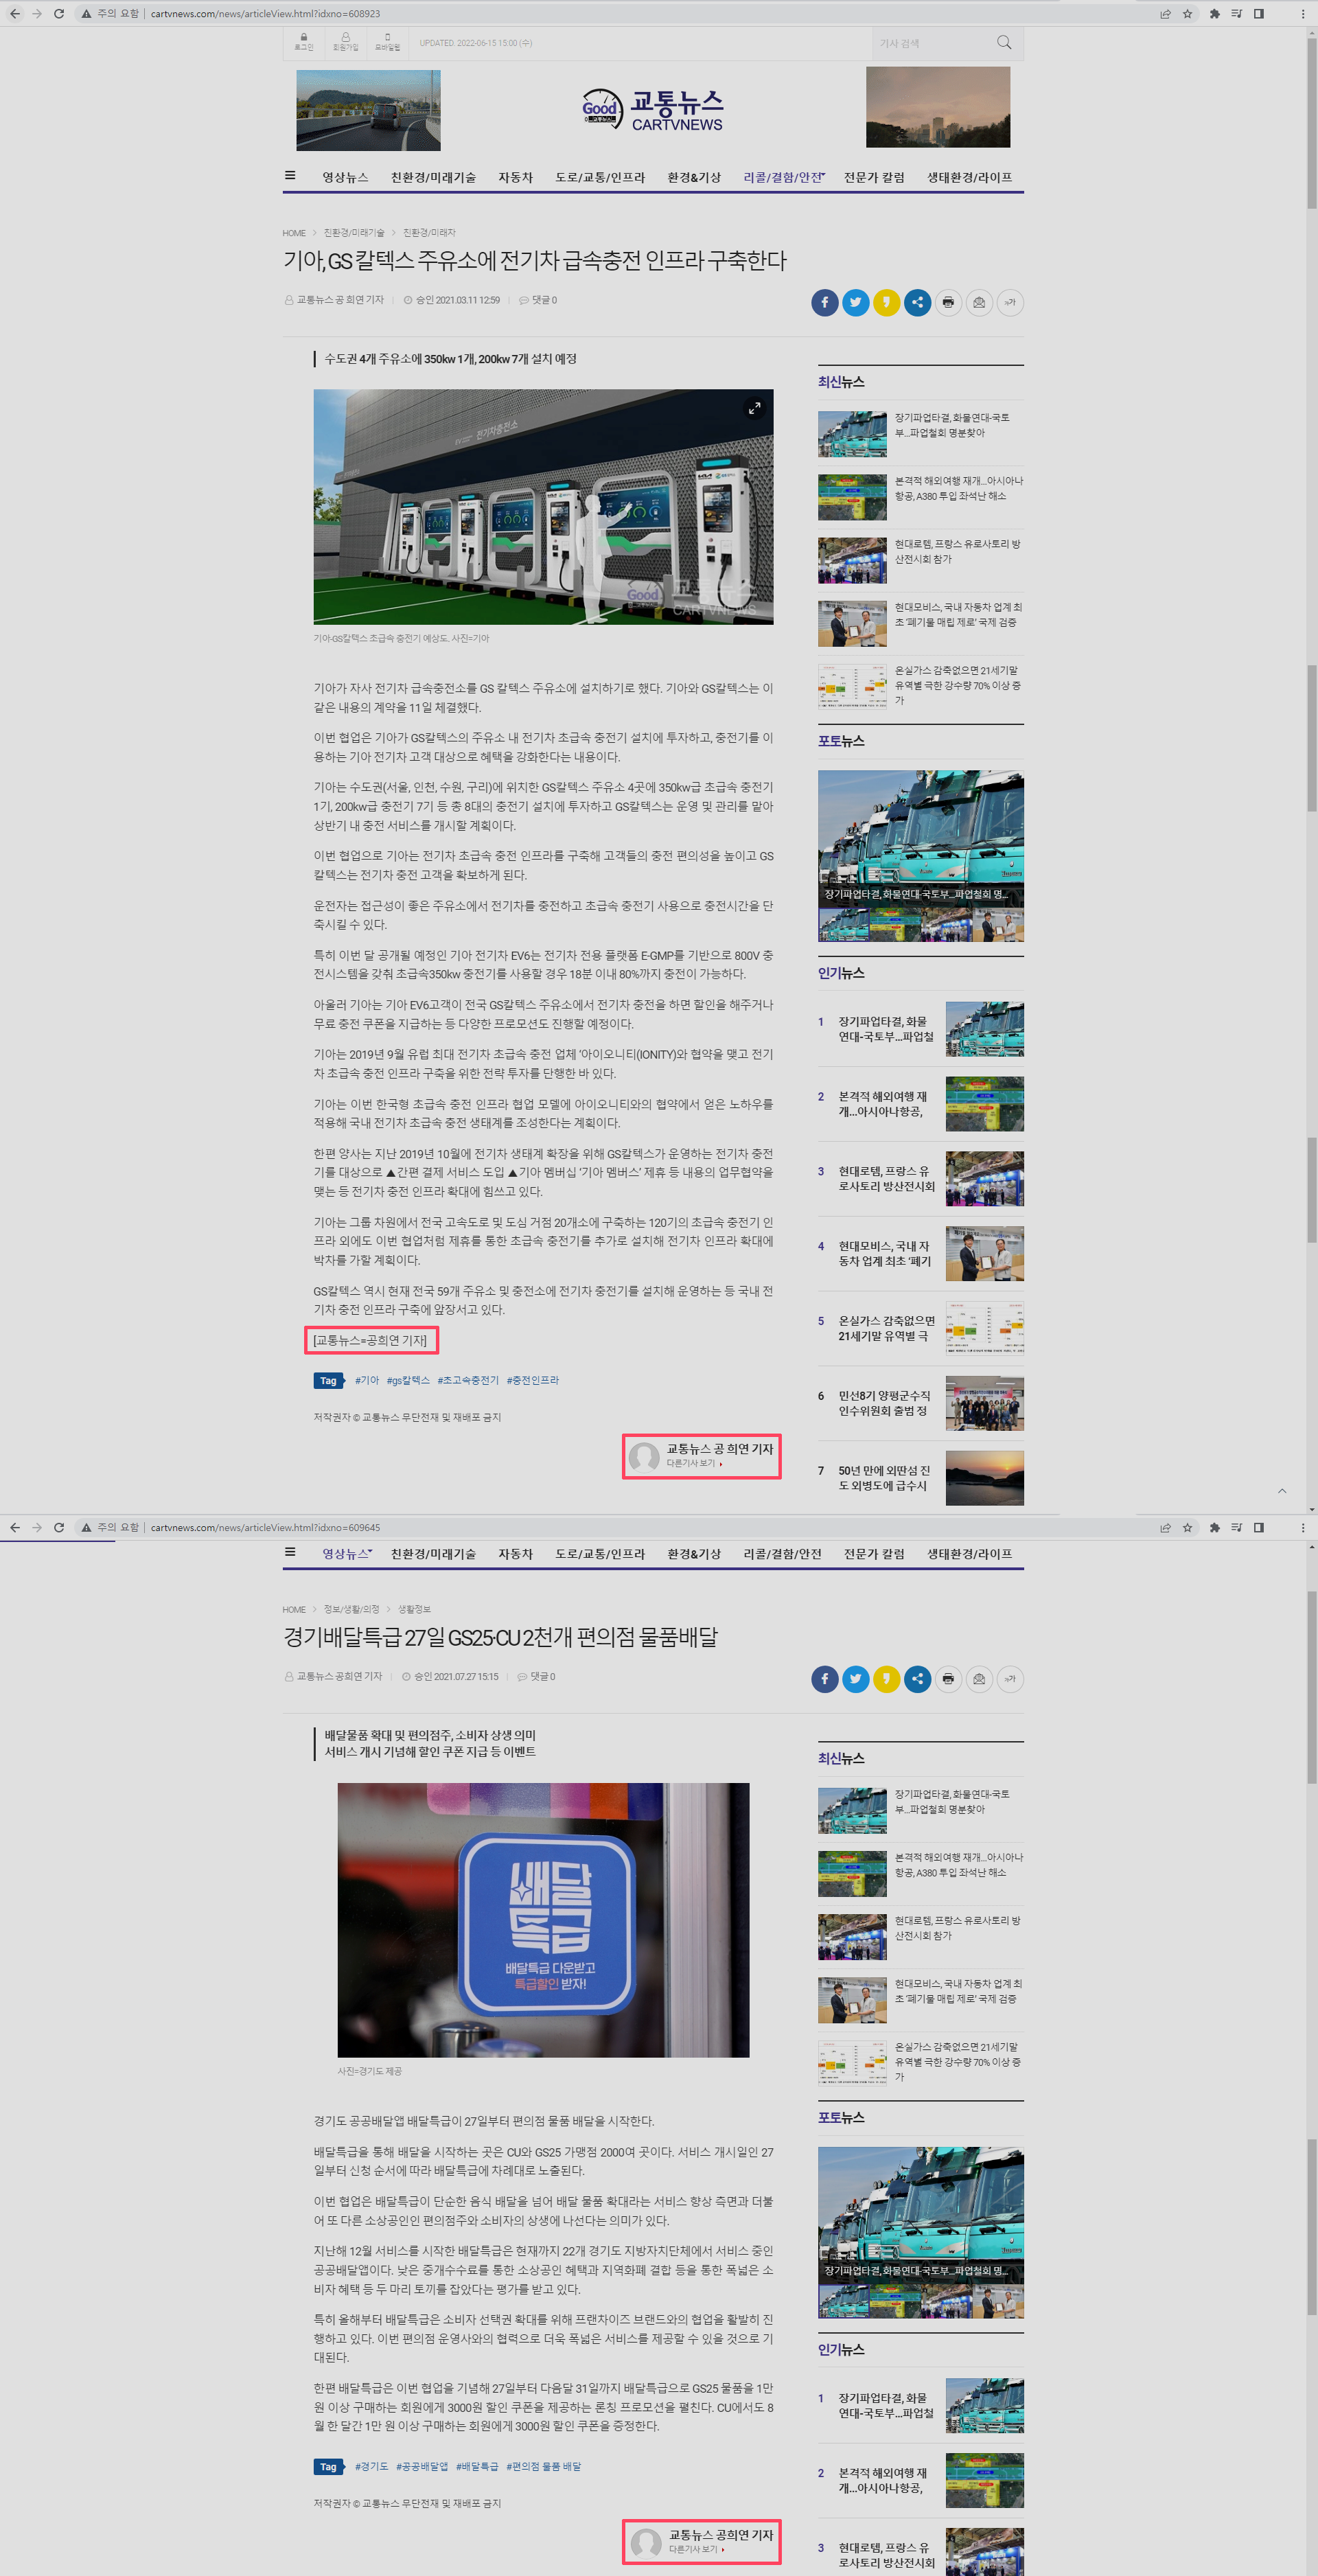Click the #경기도 tag

[x=371, y=2466]
